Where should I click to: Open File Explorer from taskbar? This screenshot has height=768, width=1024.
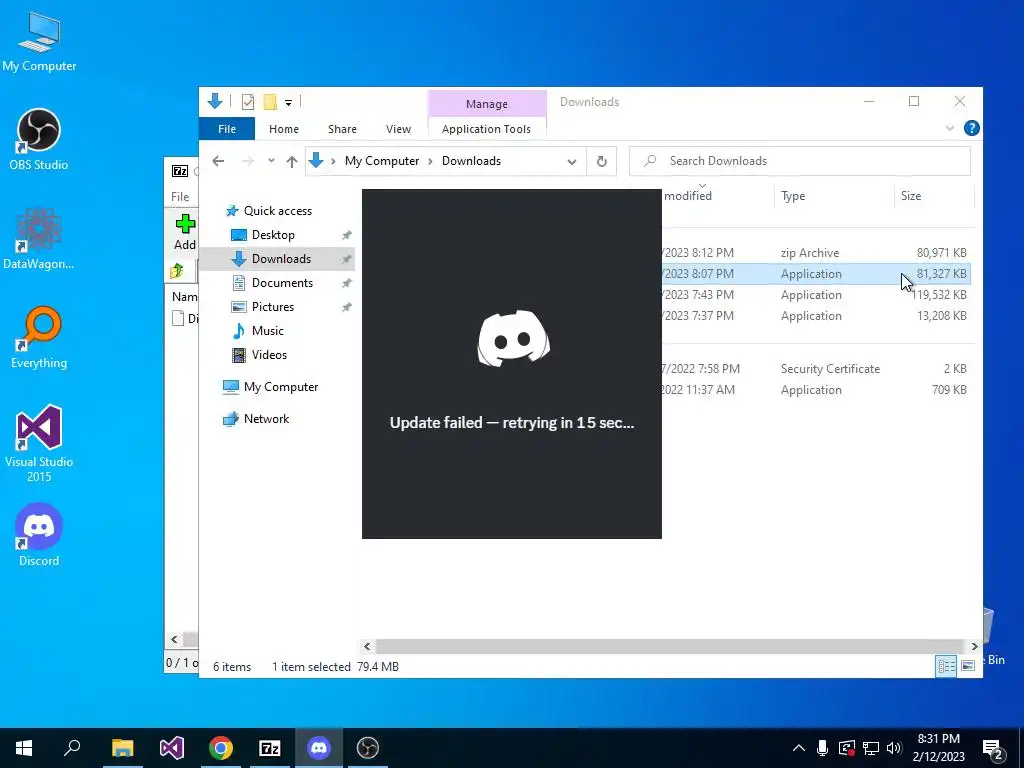(x=122, y=748)
